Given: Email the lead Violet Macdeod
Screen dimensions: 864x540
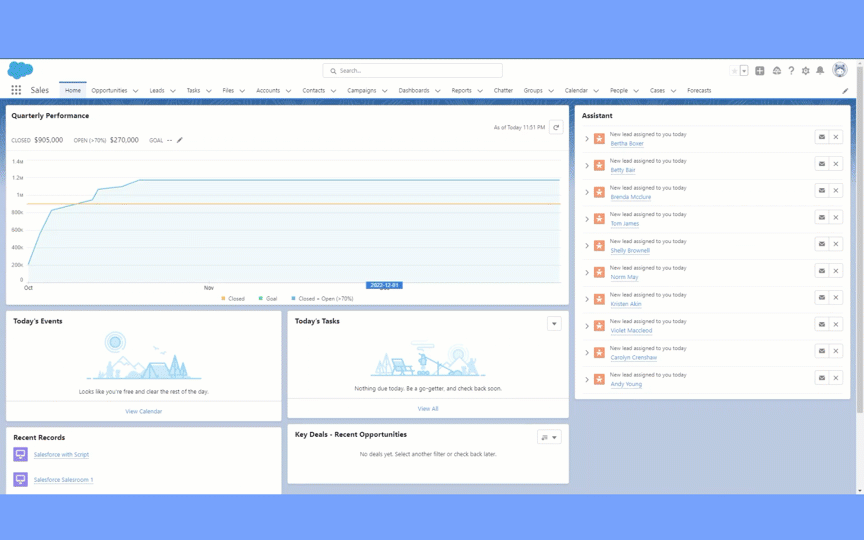Looking at the screenshot, I should coord(822,324).
